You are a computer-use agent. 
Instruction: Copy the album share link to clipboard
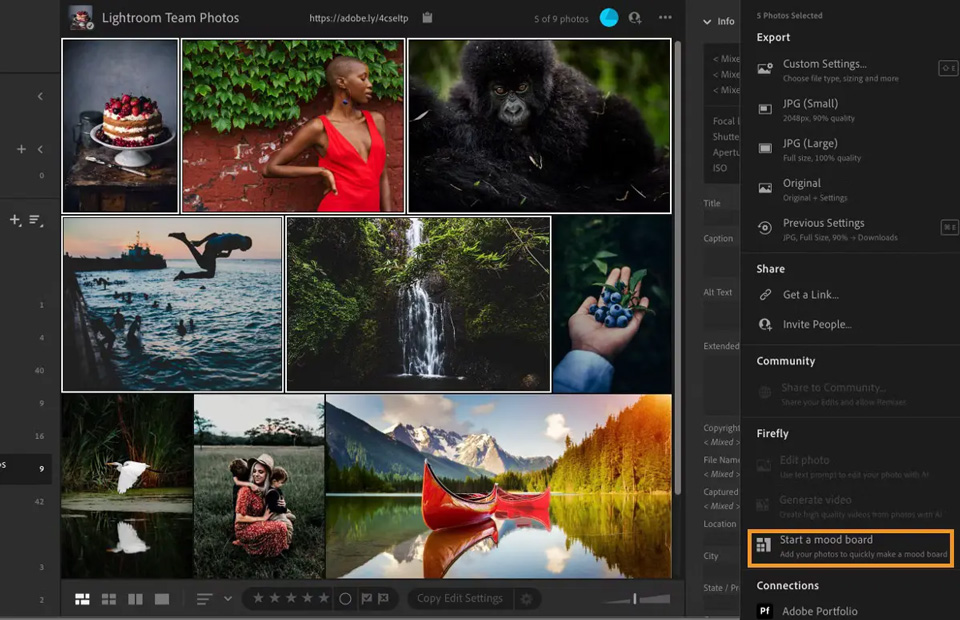[x=428, y=18]
